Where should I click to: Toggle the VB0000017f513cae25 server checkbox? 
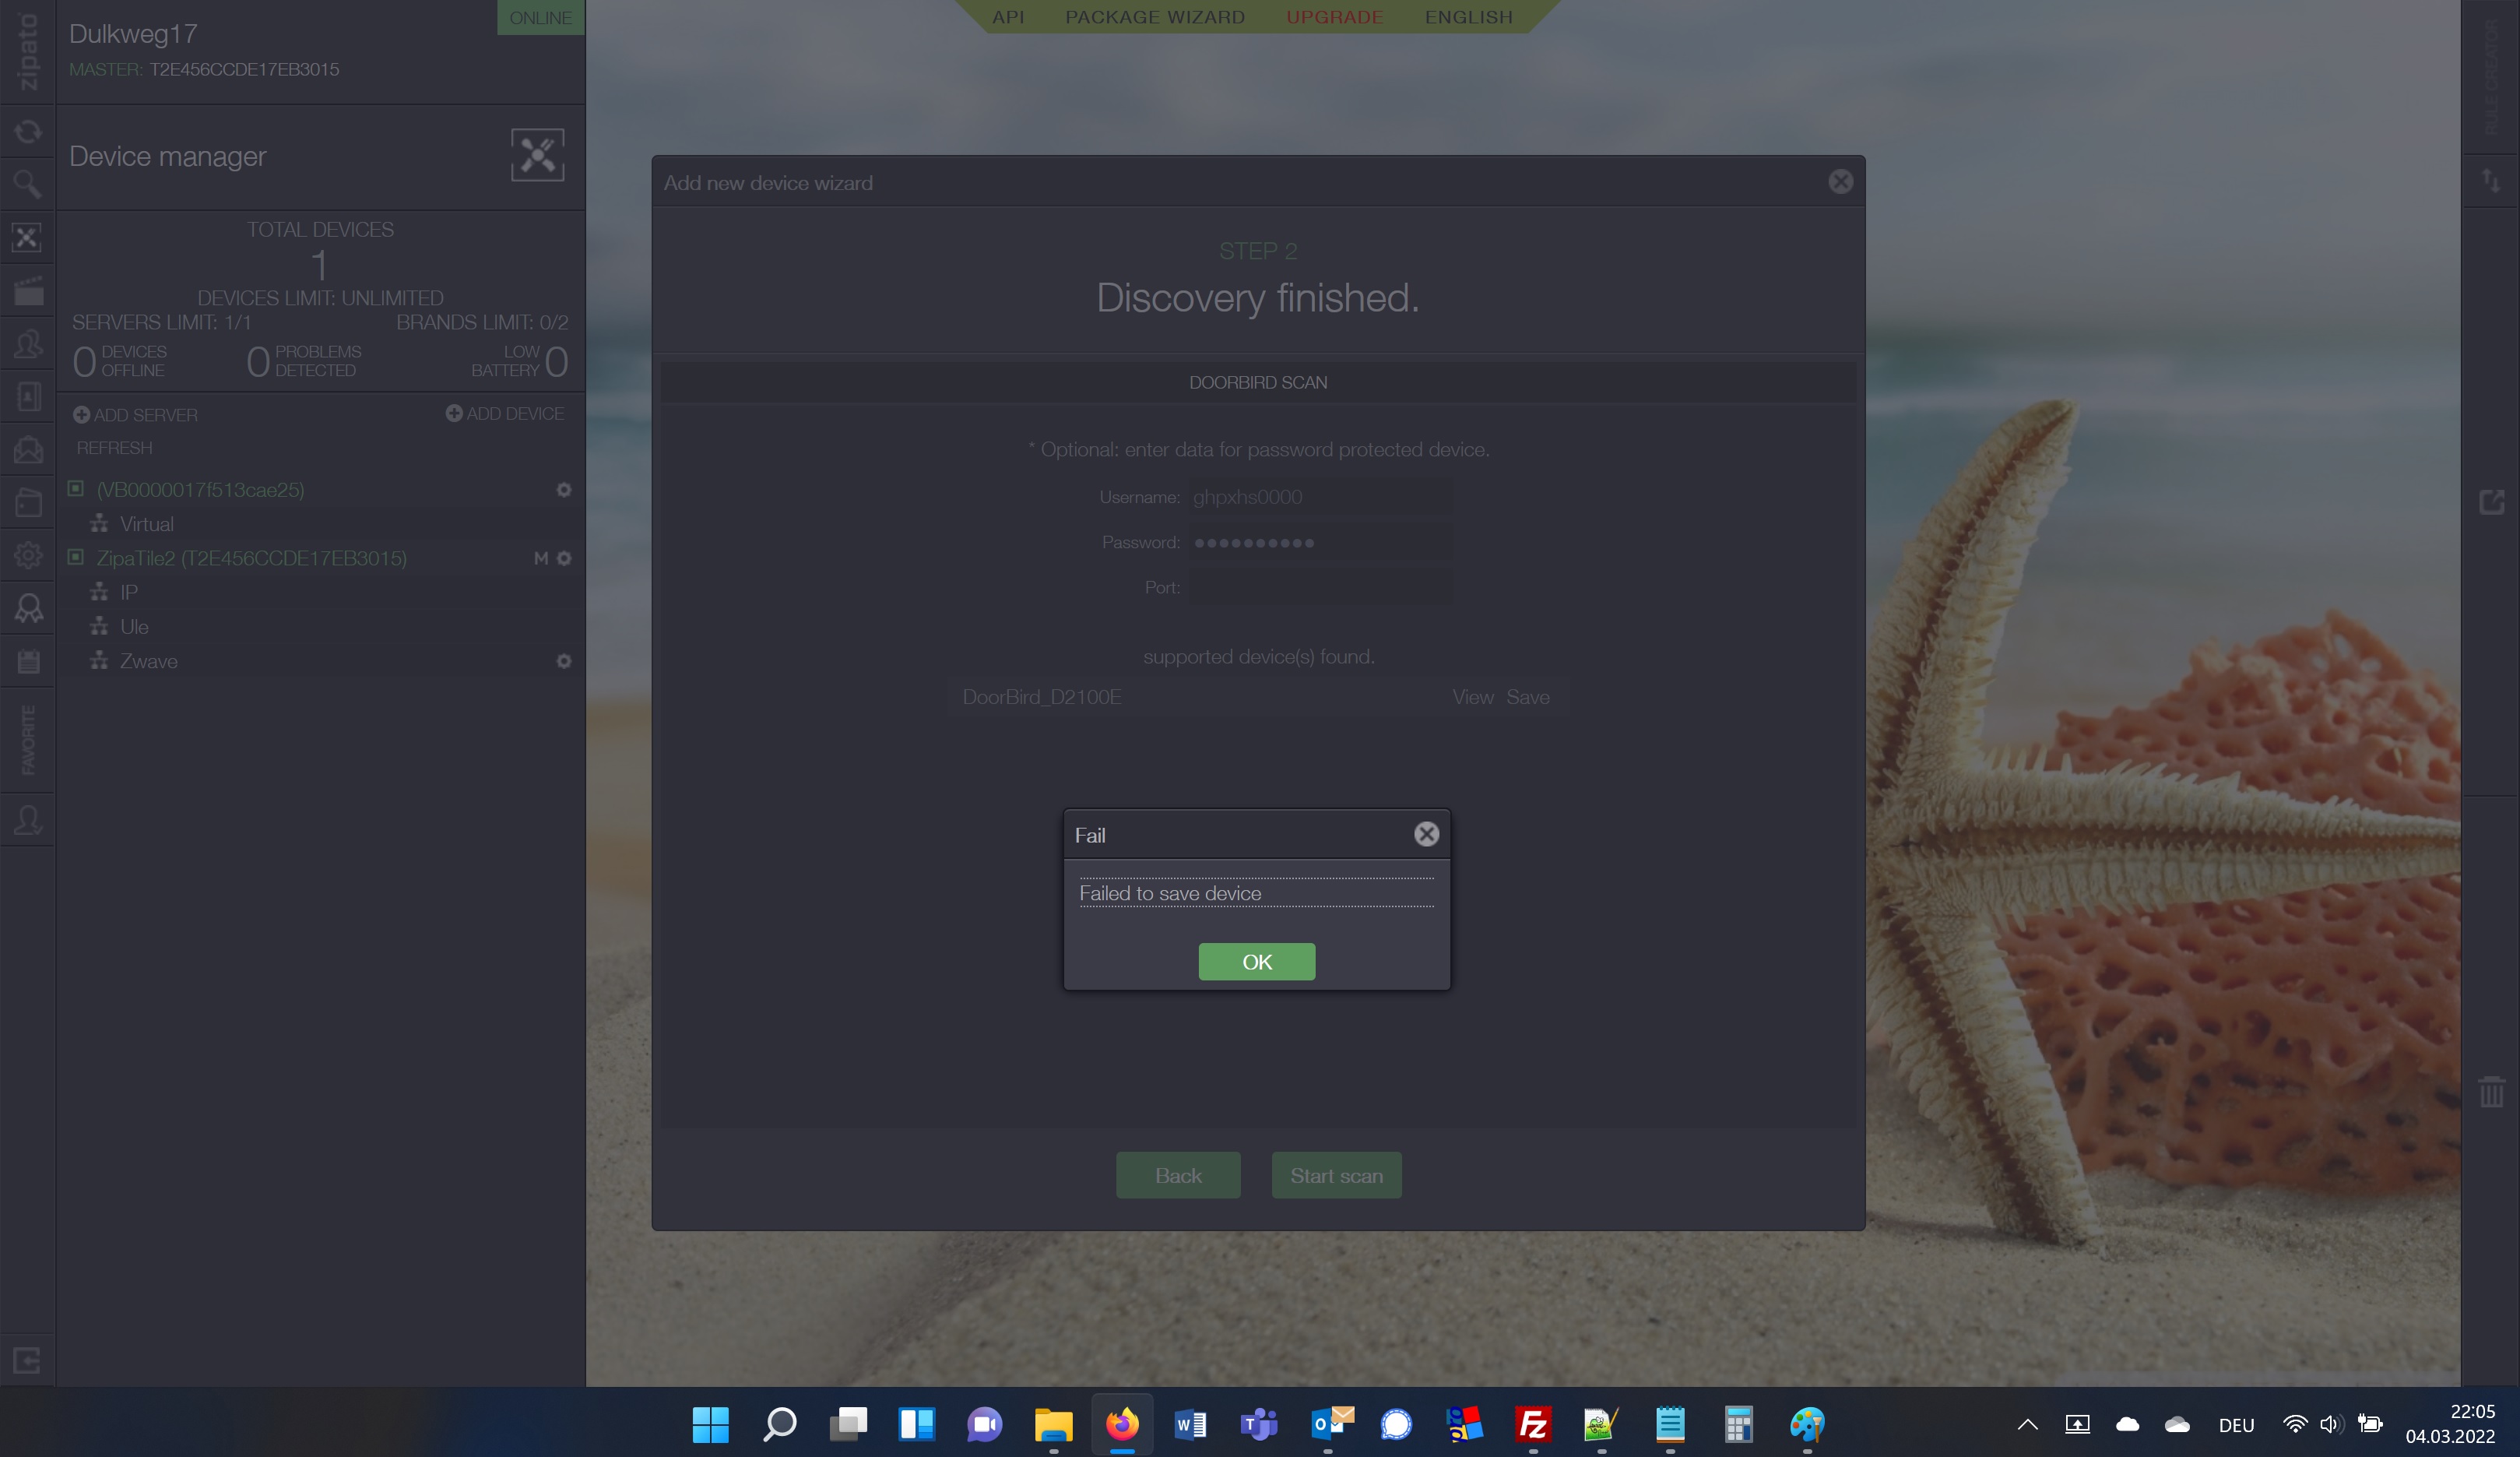coord(76,488)
